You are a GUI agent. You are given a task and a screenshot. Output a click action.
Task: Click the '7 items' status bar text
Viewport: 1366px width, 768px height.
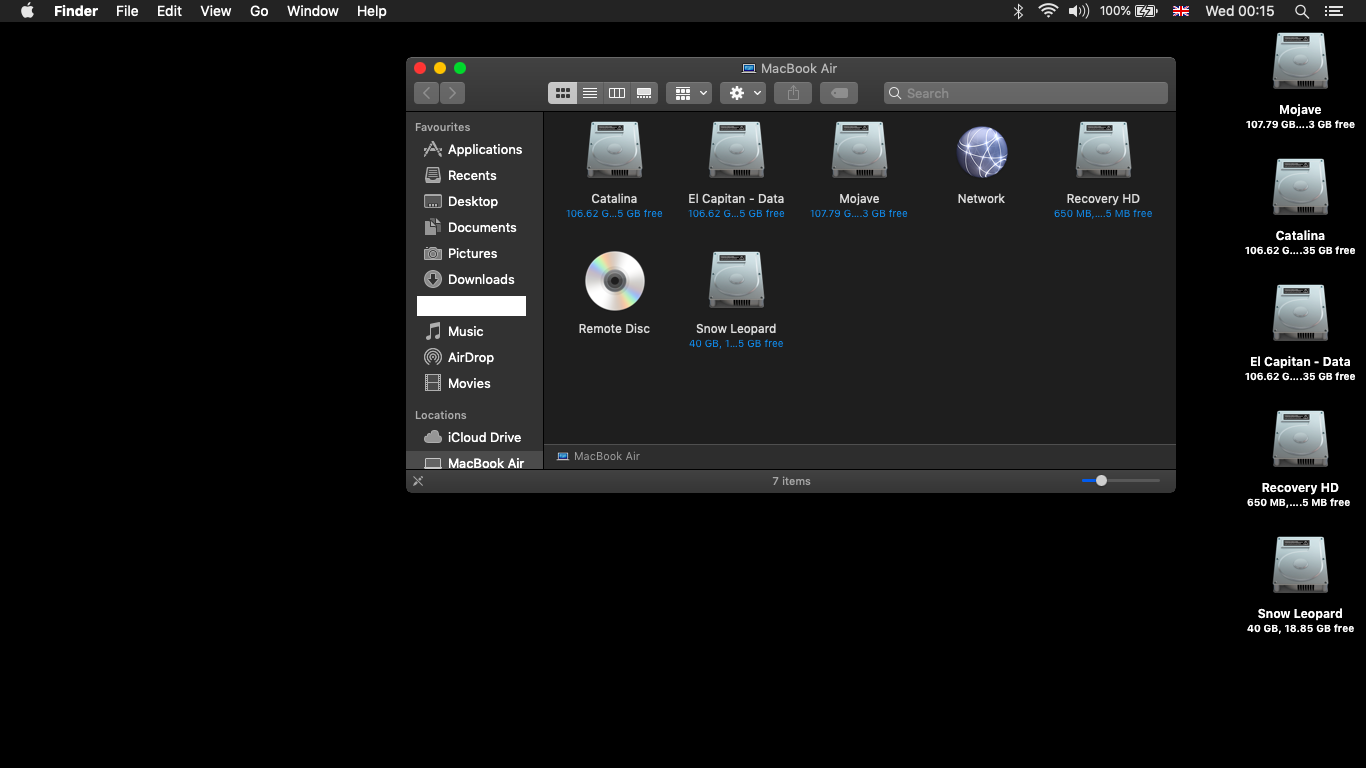[x=791, y=481]
